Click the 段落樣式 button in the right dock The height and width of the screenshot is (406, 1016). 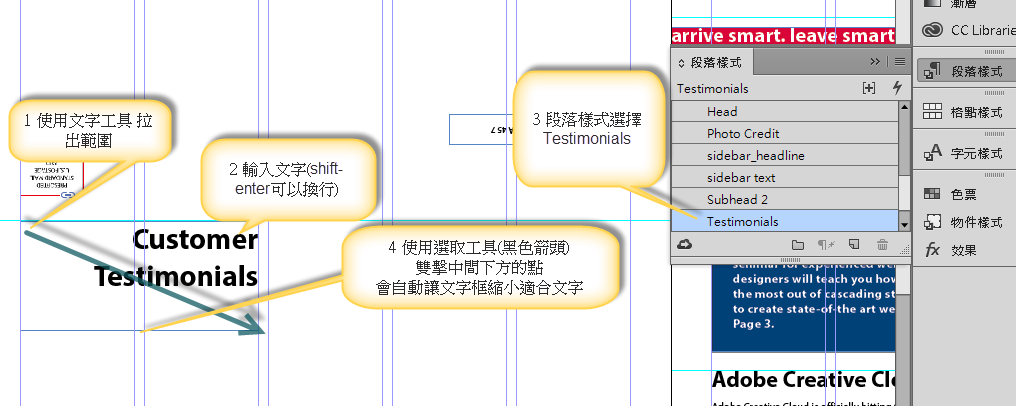tap(964, 71)
